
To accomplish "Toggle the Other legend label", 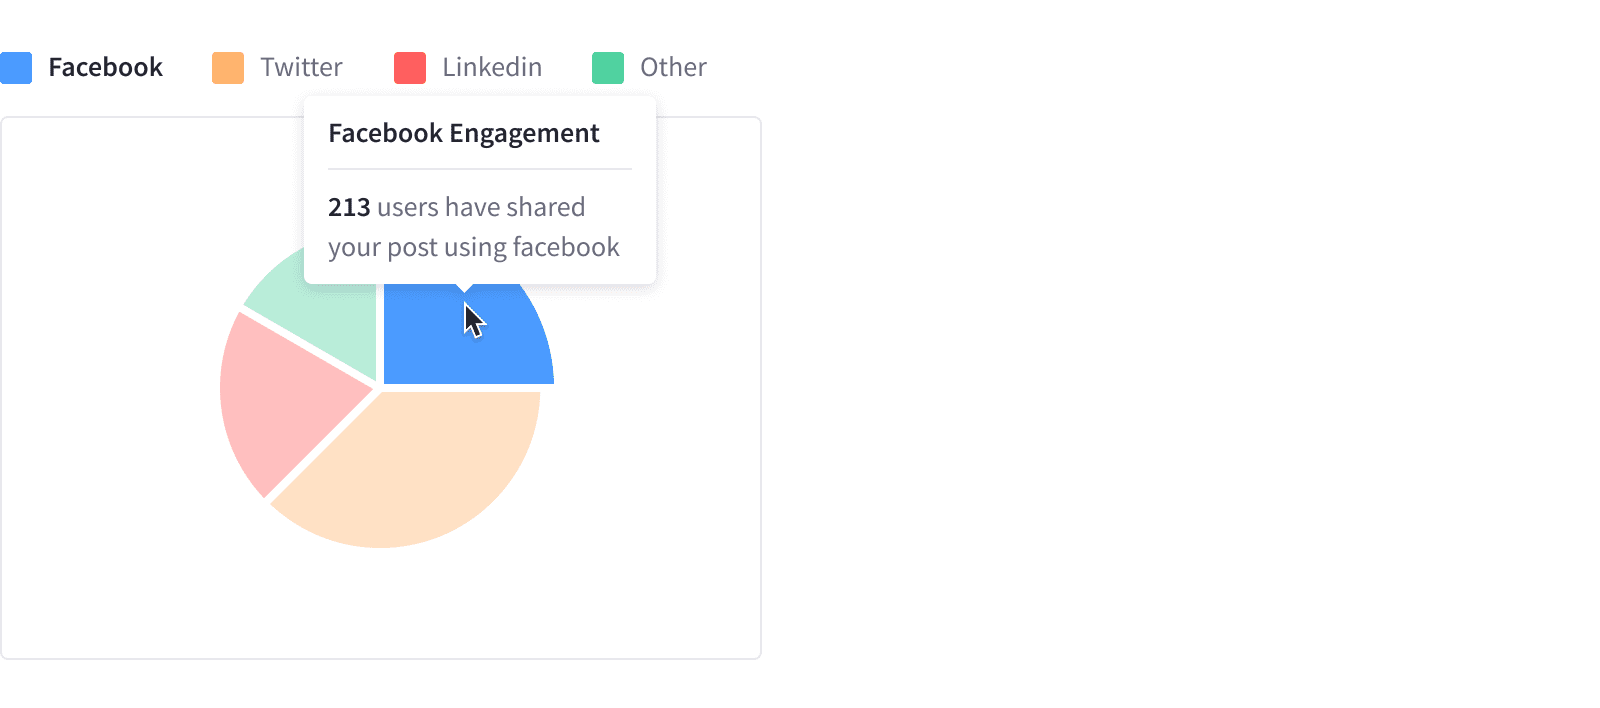I will [673, 68].
